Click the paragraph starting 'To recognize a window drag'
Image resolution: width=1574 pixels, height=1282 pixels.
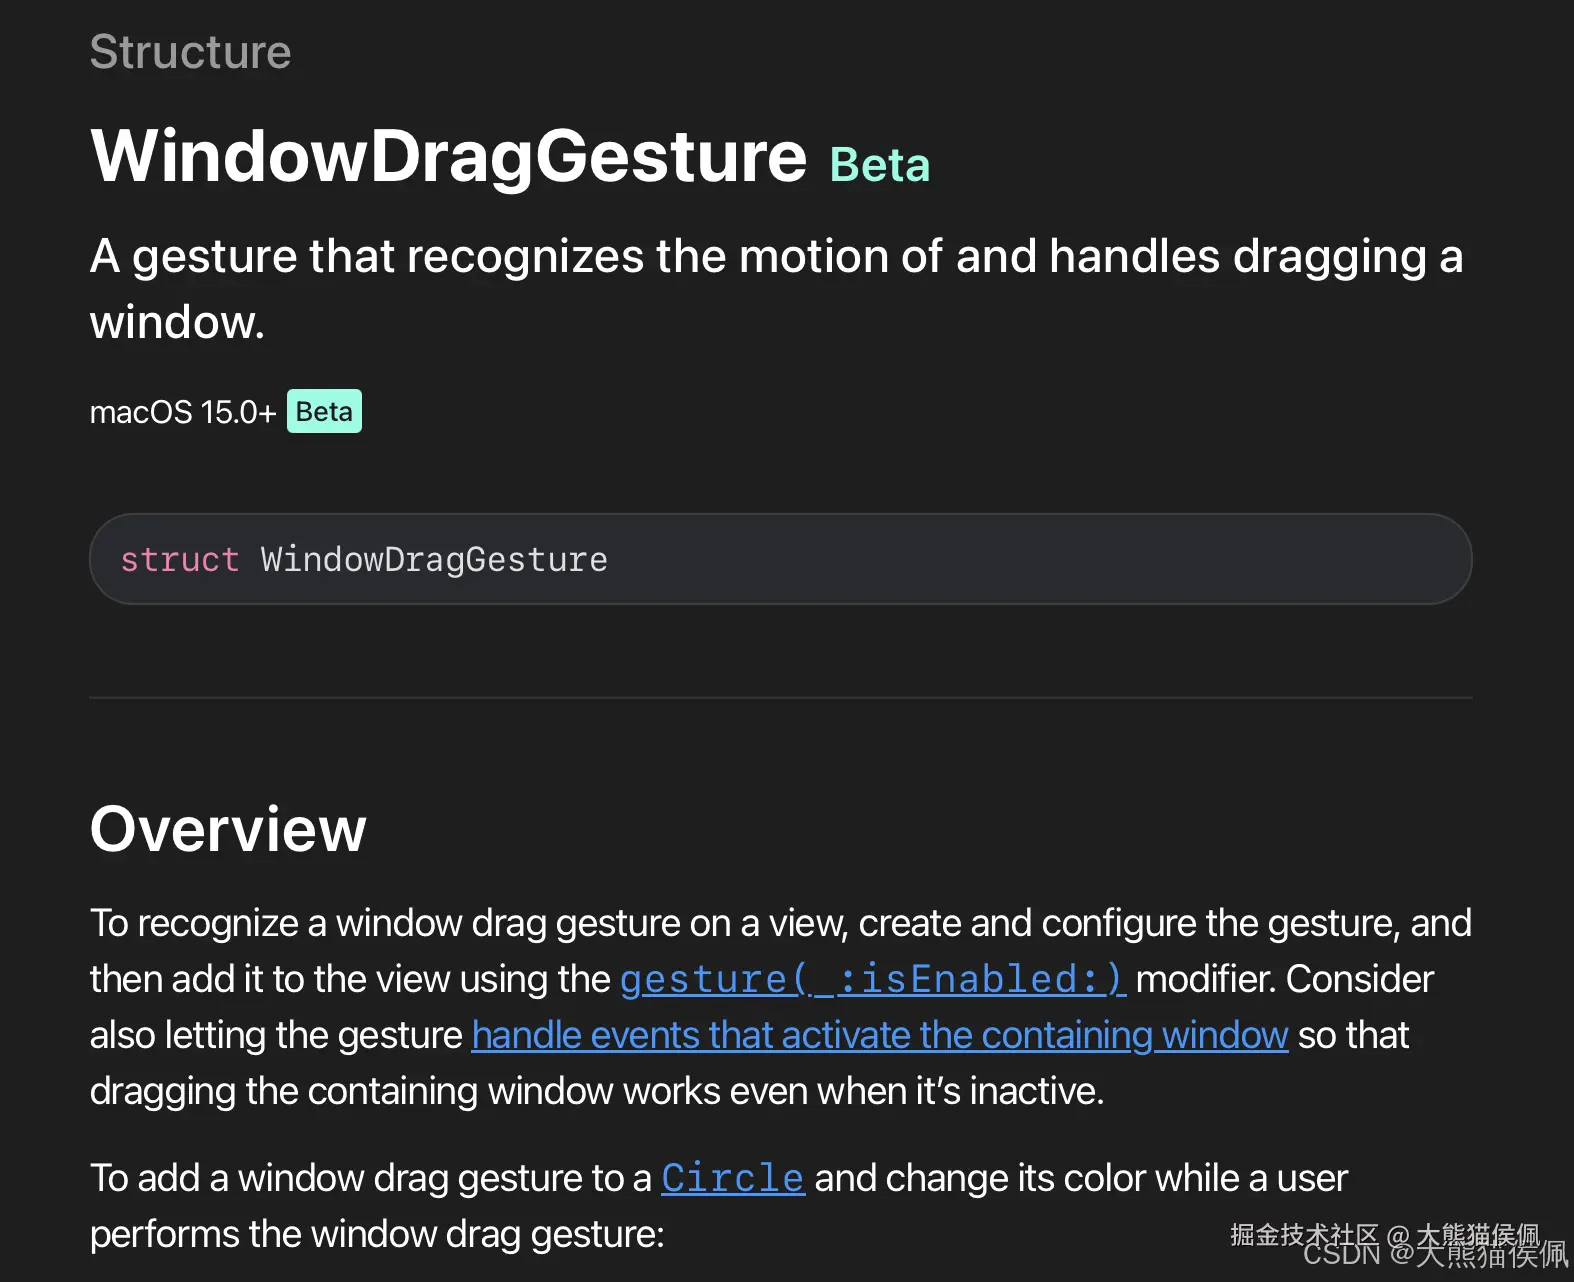click(x=780, y=1007)
